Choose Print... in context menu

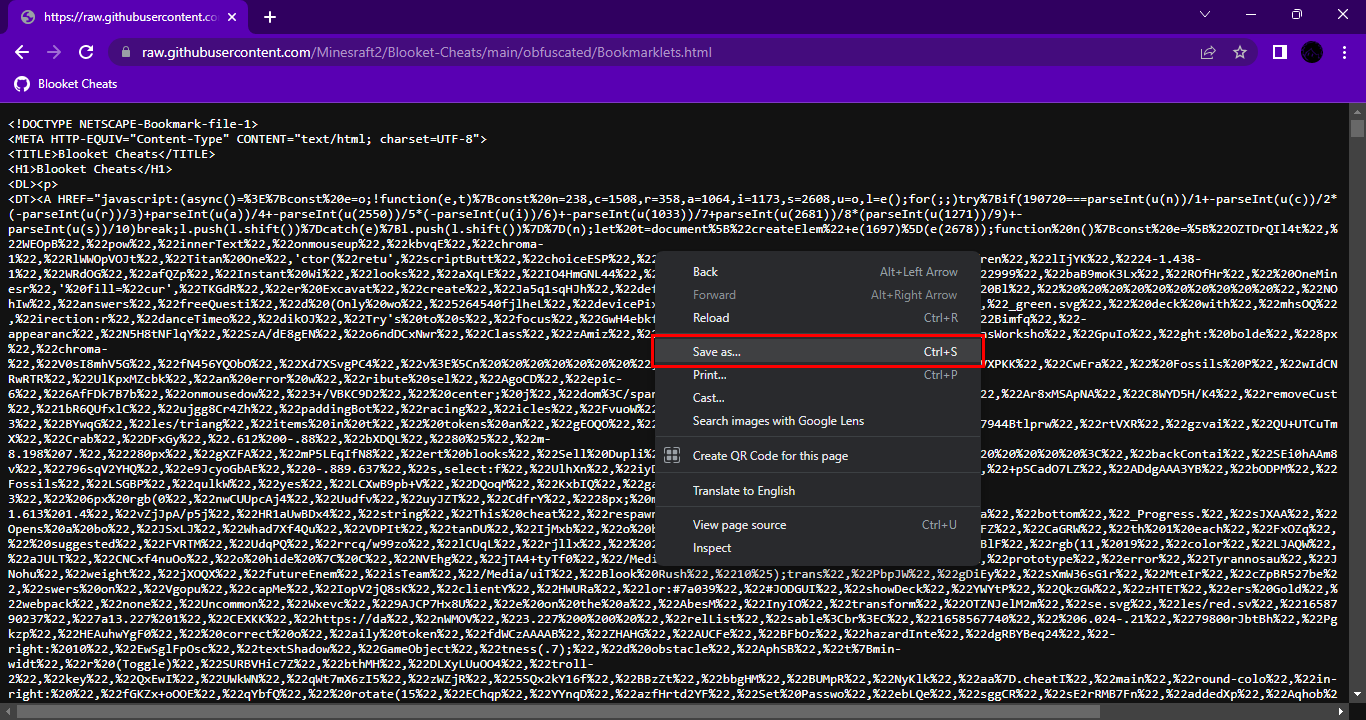[817, 375]
